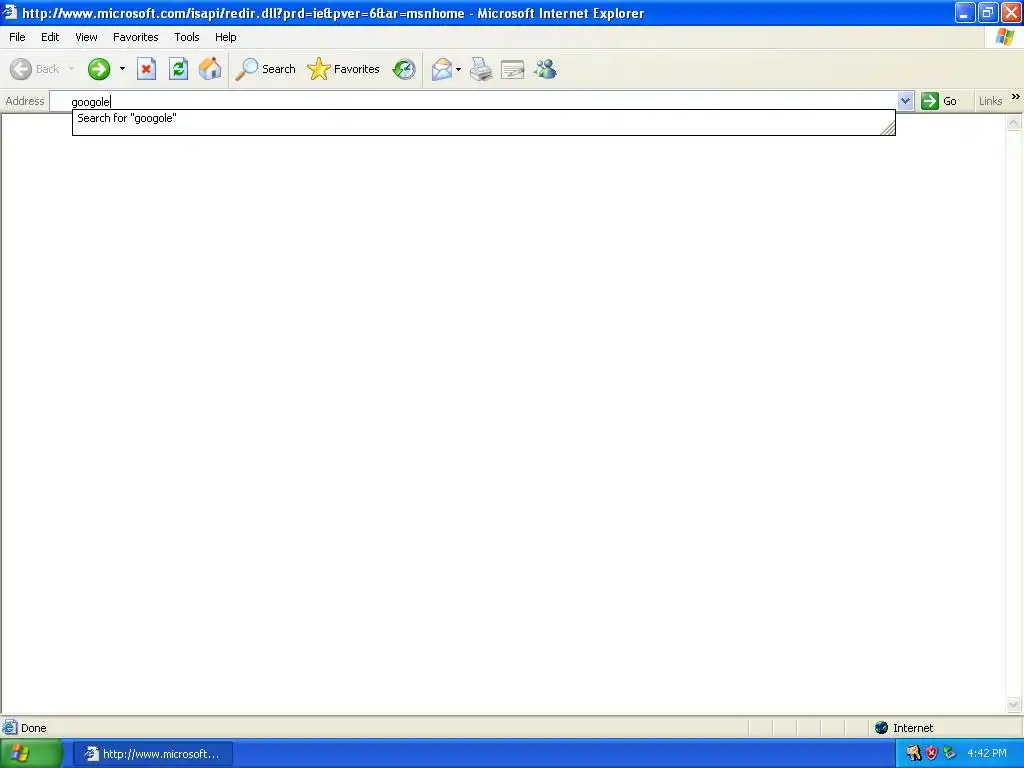The image size is (1024, 768).
Task: Open the Favorites menu
Action: (x=135, y=37)
